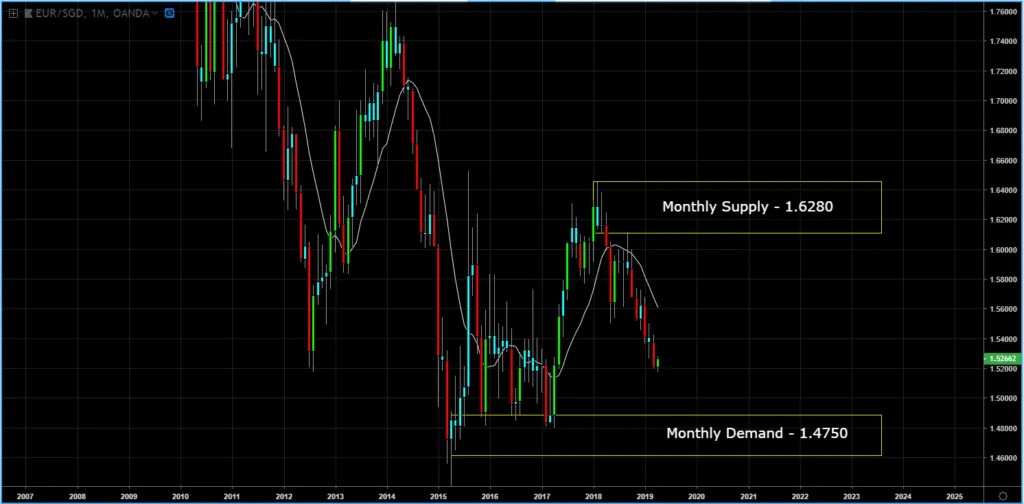Image resolution: width=1024 pixels, height=504 pixels.
Task: Click the 2013 label on time axis
Action: pyautogui.click(x=336, y=496)
